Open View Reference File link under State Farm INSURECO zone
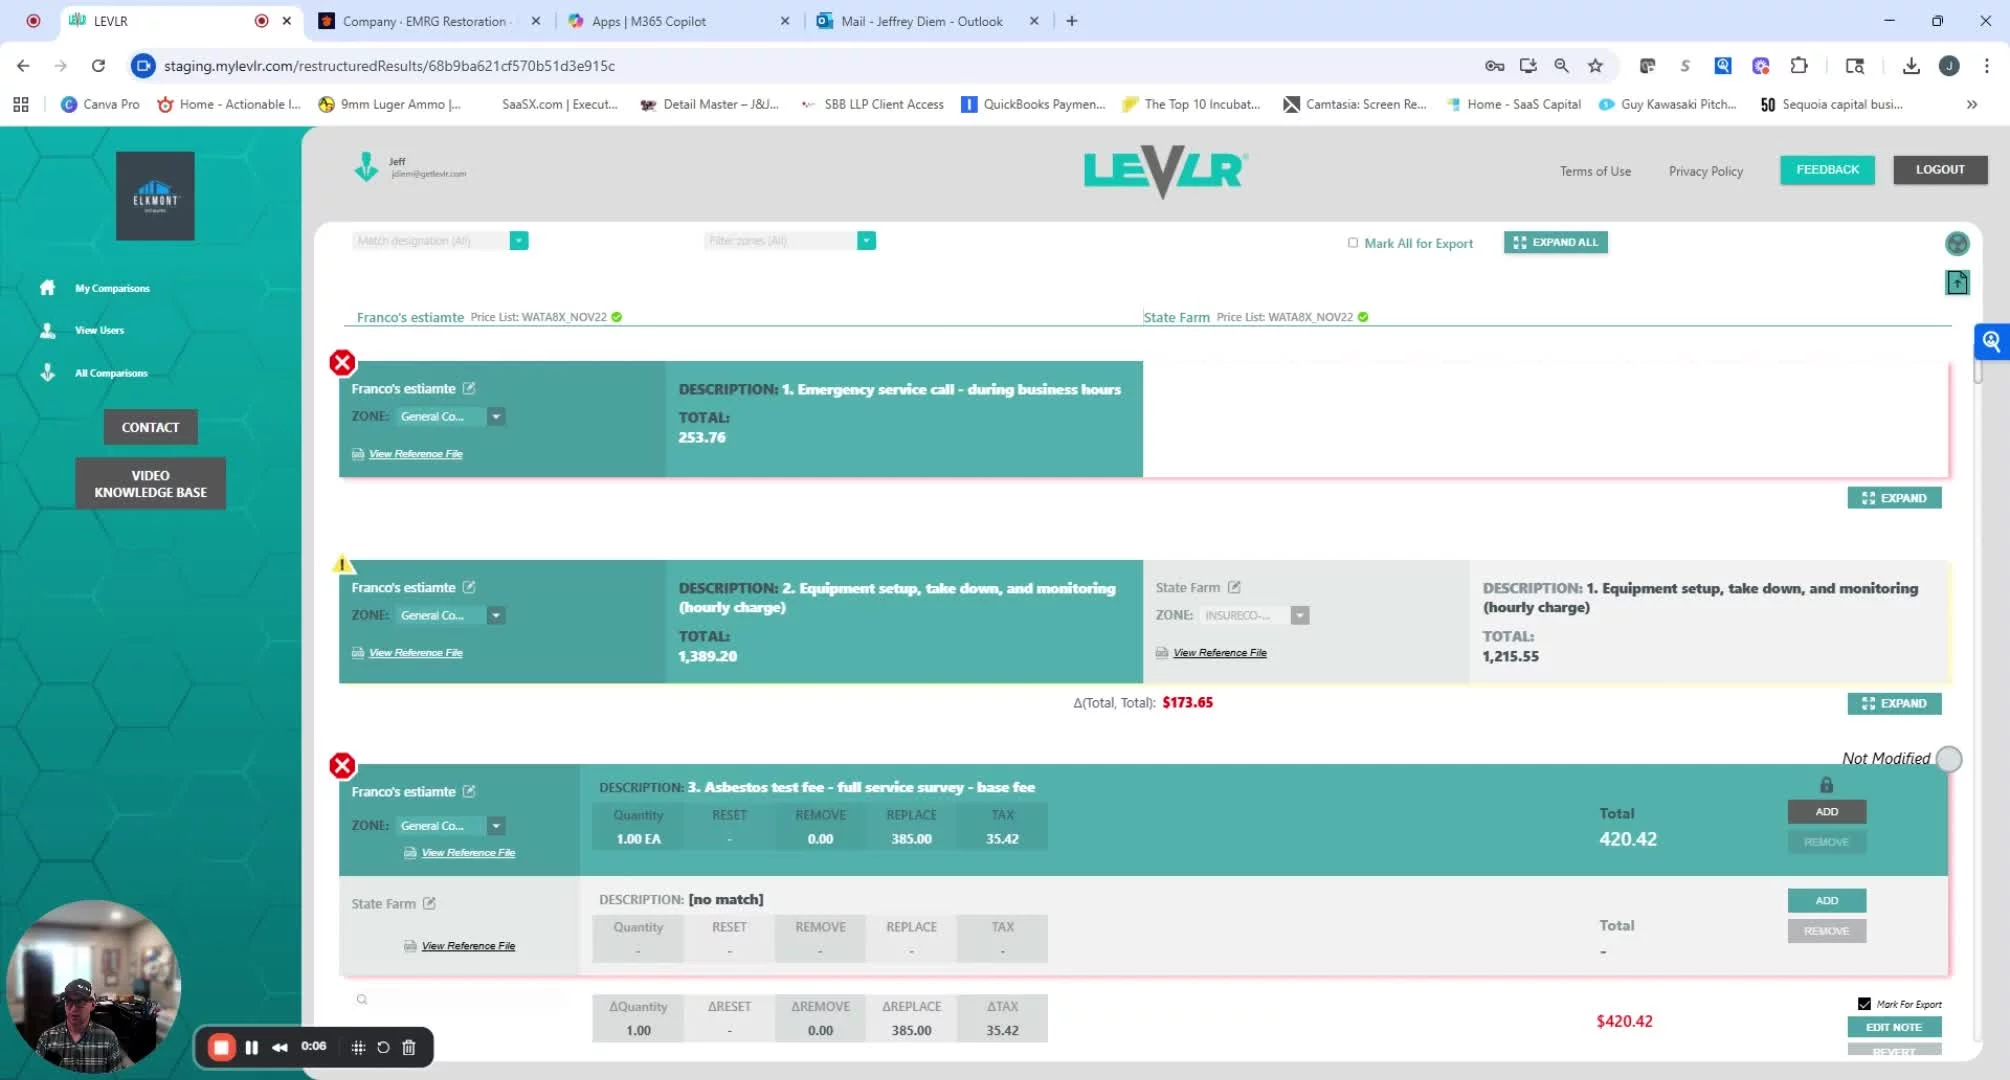This screenshot has height=1080, width=2010. click(1219, 653)
